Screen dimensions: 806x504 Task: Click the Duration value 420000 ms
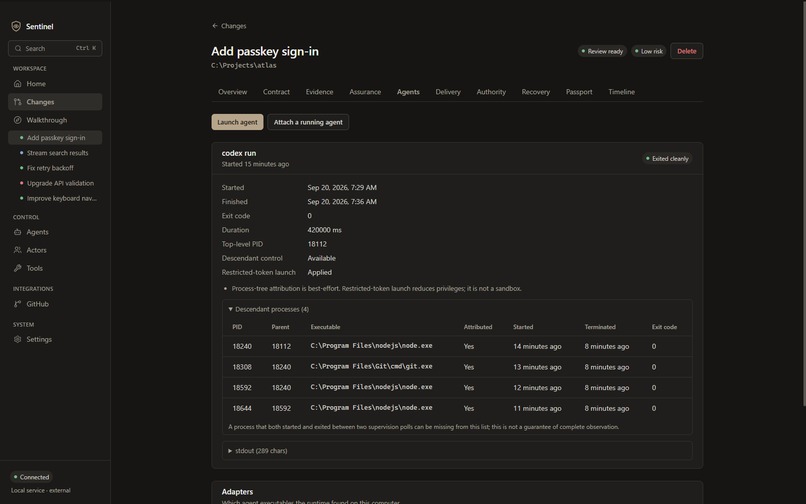pyautogui.click(x=324, y=230)
